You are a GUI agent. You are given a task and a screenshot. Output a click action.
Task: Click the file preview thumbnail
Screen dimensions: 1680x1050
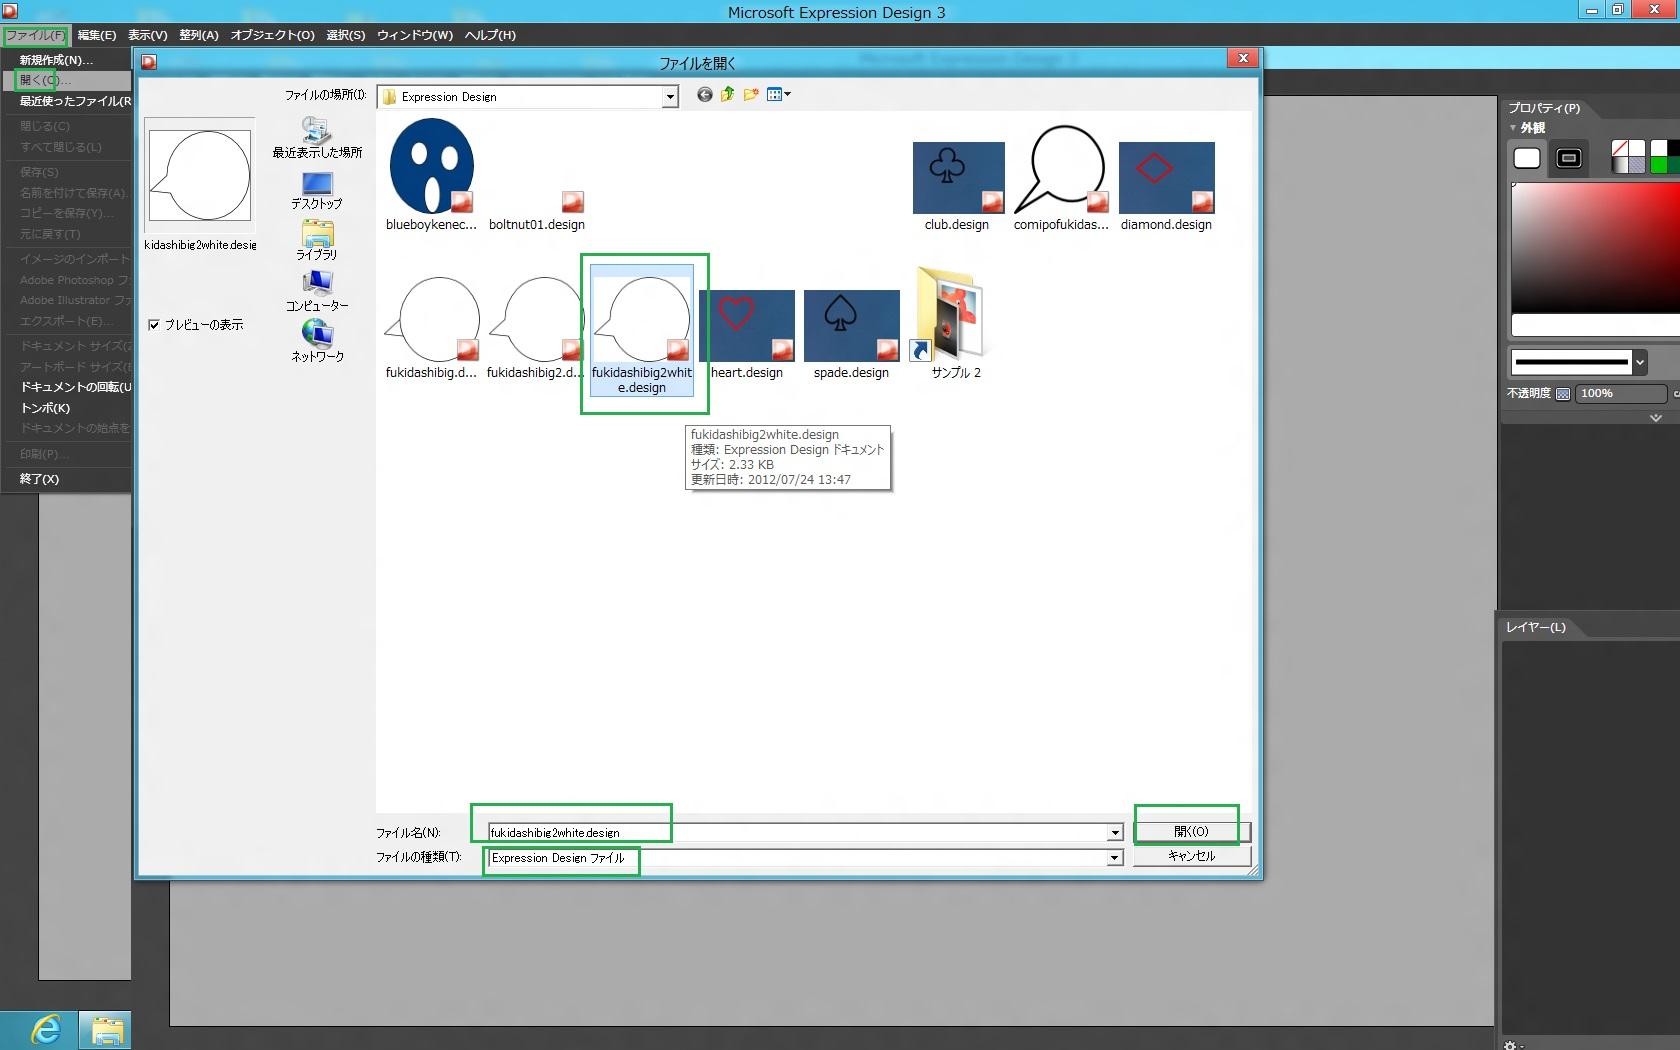tap(200, 175)
